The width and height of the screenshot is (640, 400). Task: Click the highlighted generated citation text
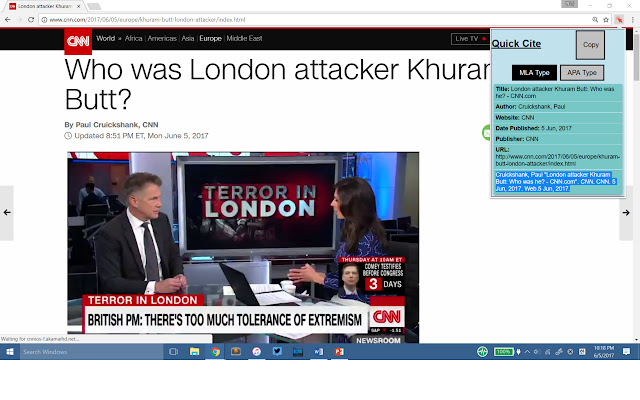[x=556, y=182]
